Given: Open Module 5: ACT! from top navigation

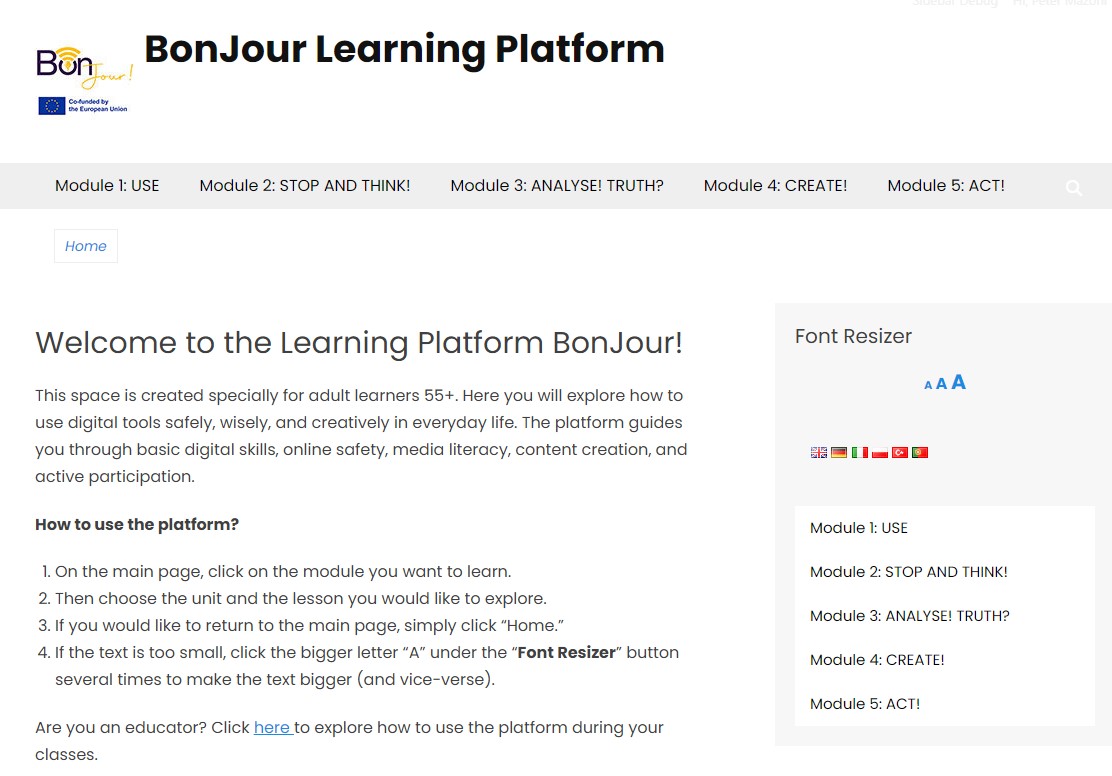Looking at the screenshot, I should [946, 186].
